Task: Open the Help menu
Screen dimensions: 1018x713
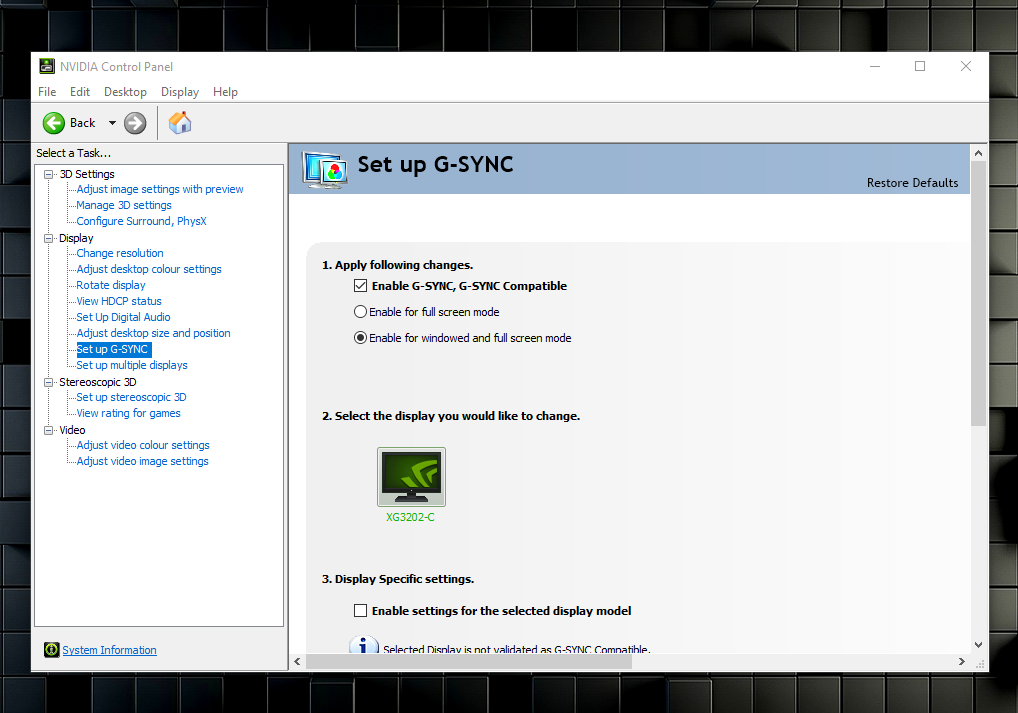Action: coord(225,92)
